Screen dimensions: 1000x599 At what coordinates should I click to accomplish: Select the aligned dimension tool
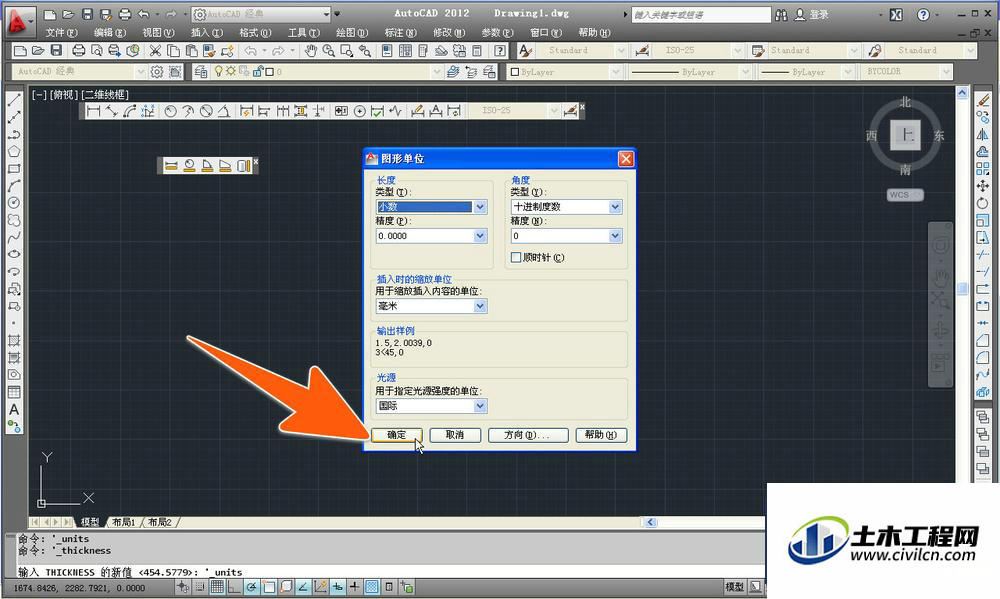coord(112,111)
